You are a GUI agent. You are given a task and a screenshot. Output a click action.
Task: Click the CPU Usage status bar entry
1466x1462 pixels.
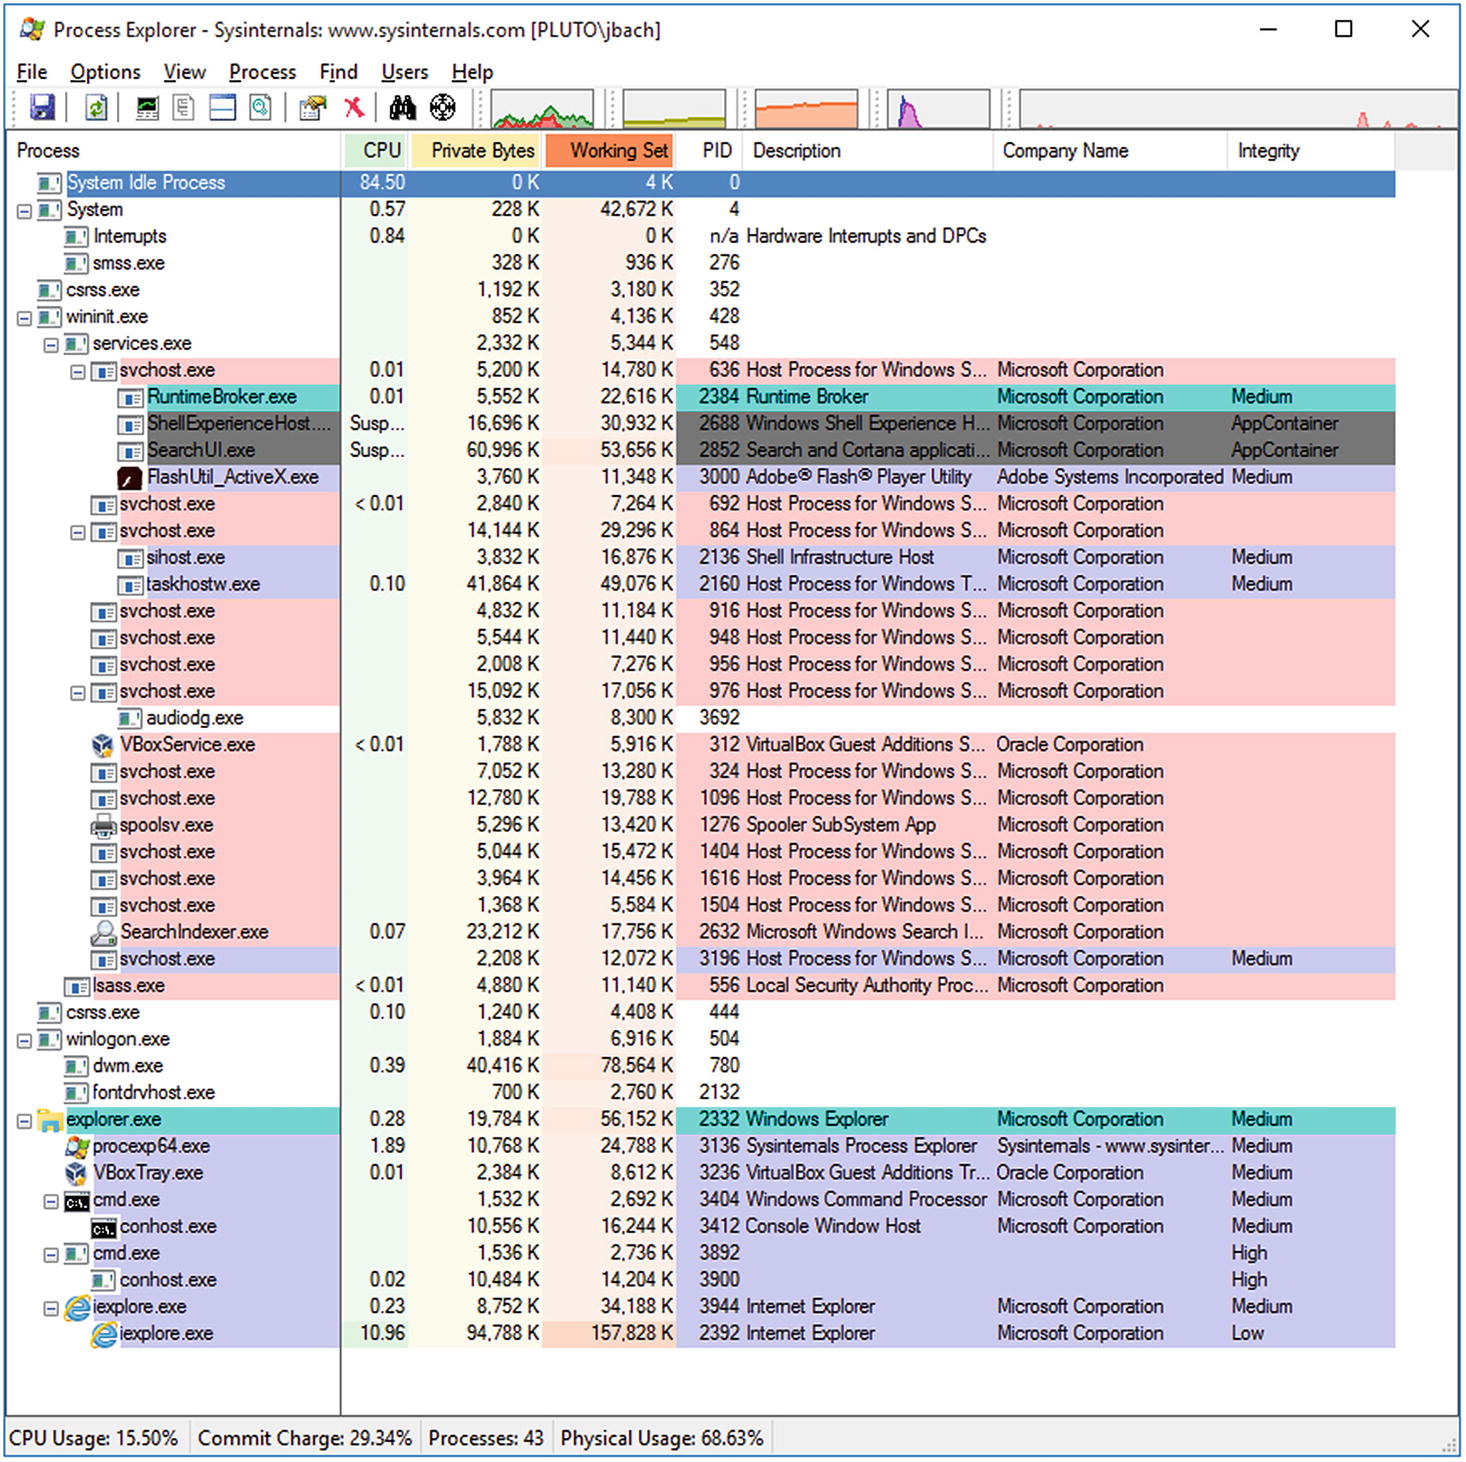[x=94, y=1439]
